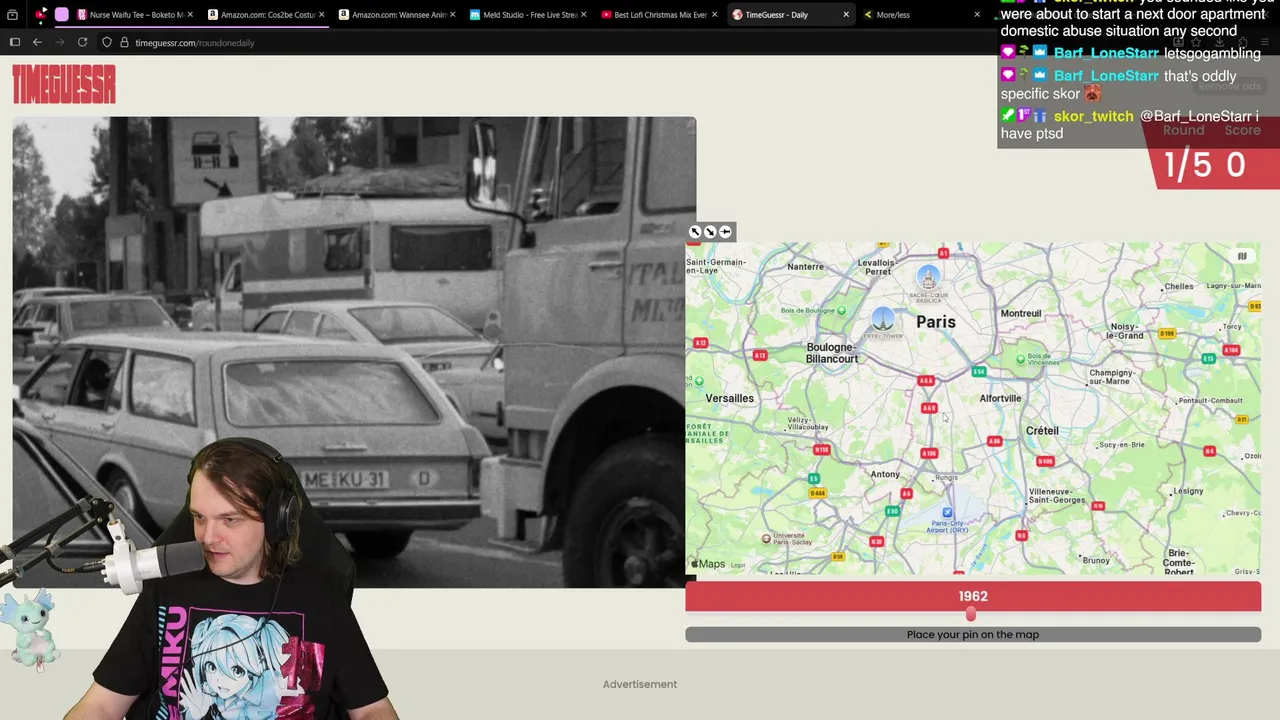Reload the TimeGuessr page
Viewport: 1280px width, 720px height.
[x=82, y=42]
